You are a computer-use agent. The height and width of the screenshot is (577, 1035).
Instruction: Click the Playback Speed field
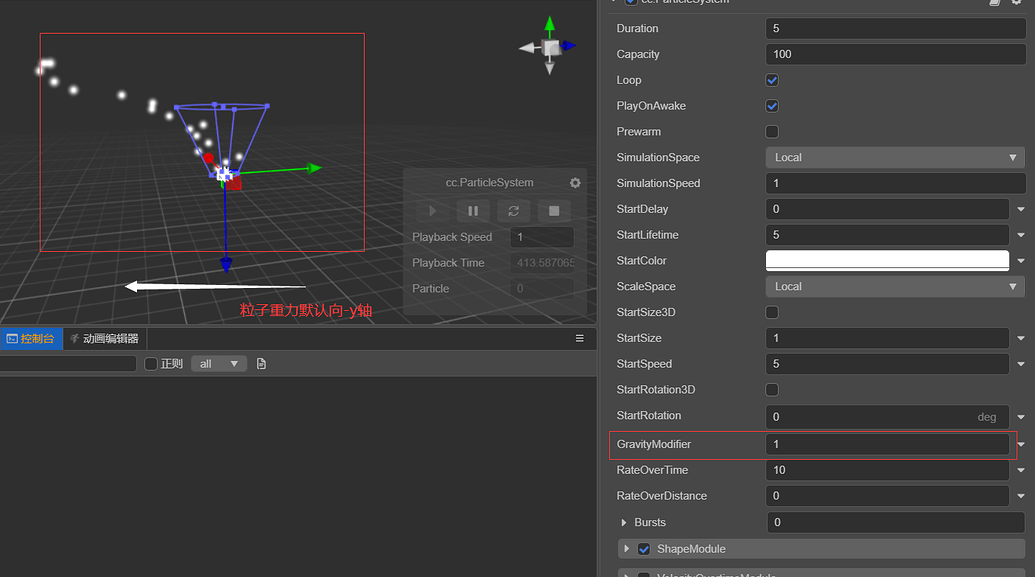pyautogui.click(x=542, y=237)
